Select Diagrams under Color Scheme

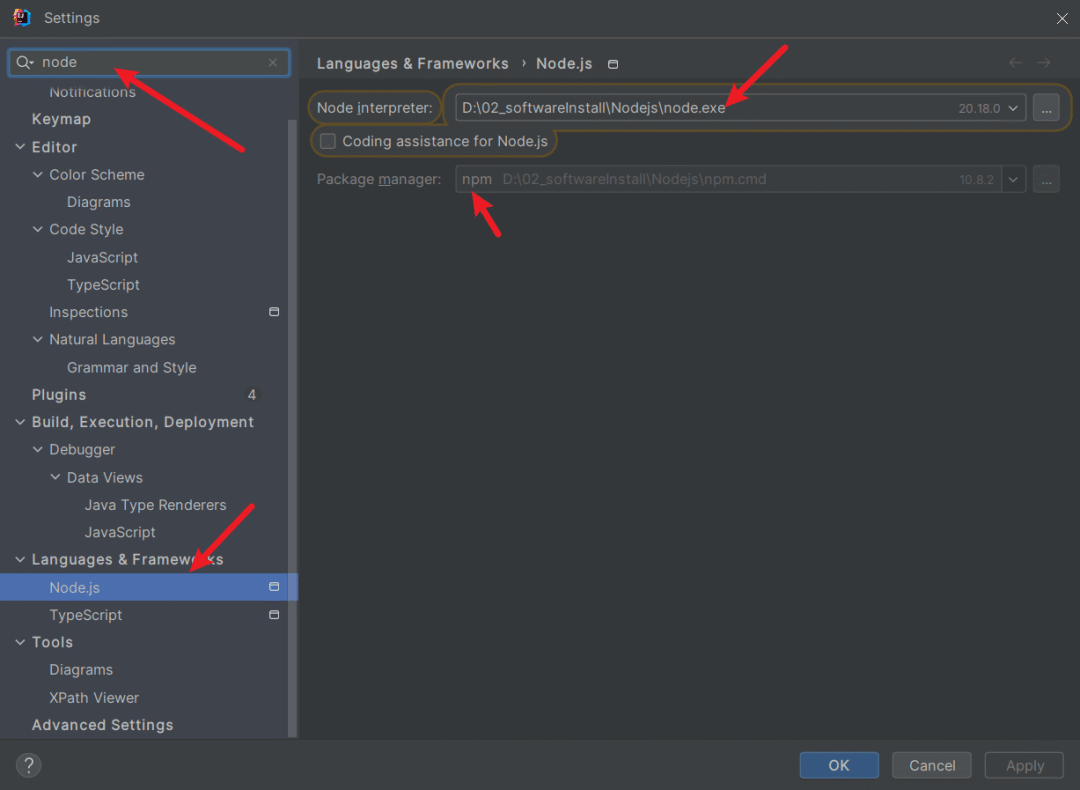[98, 202]
